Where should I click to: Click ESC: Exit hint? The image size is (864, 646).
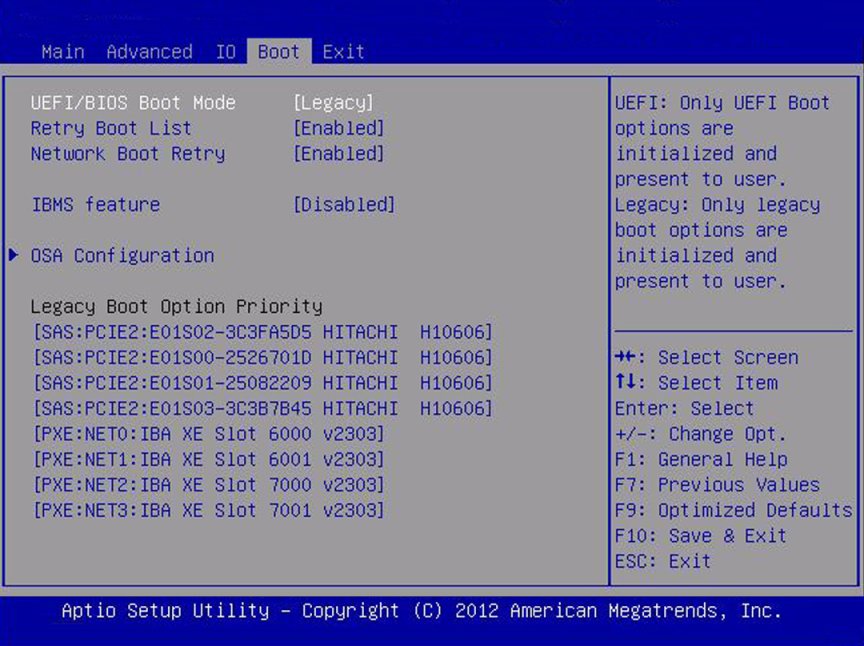point(663,562)
